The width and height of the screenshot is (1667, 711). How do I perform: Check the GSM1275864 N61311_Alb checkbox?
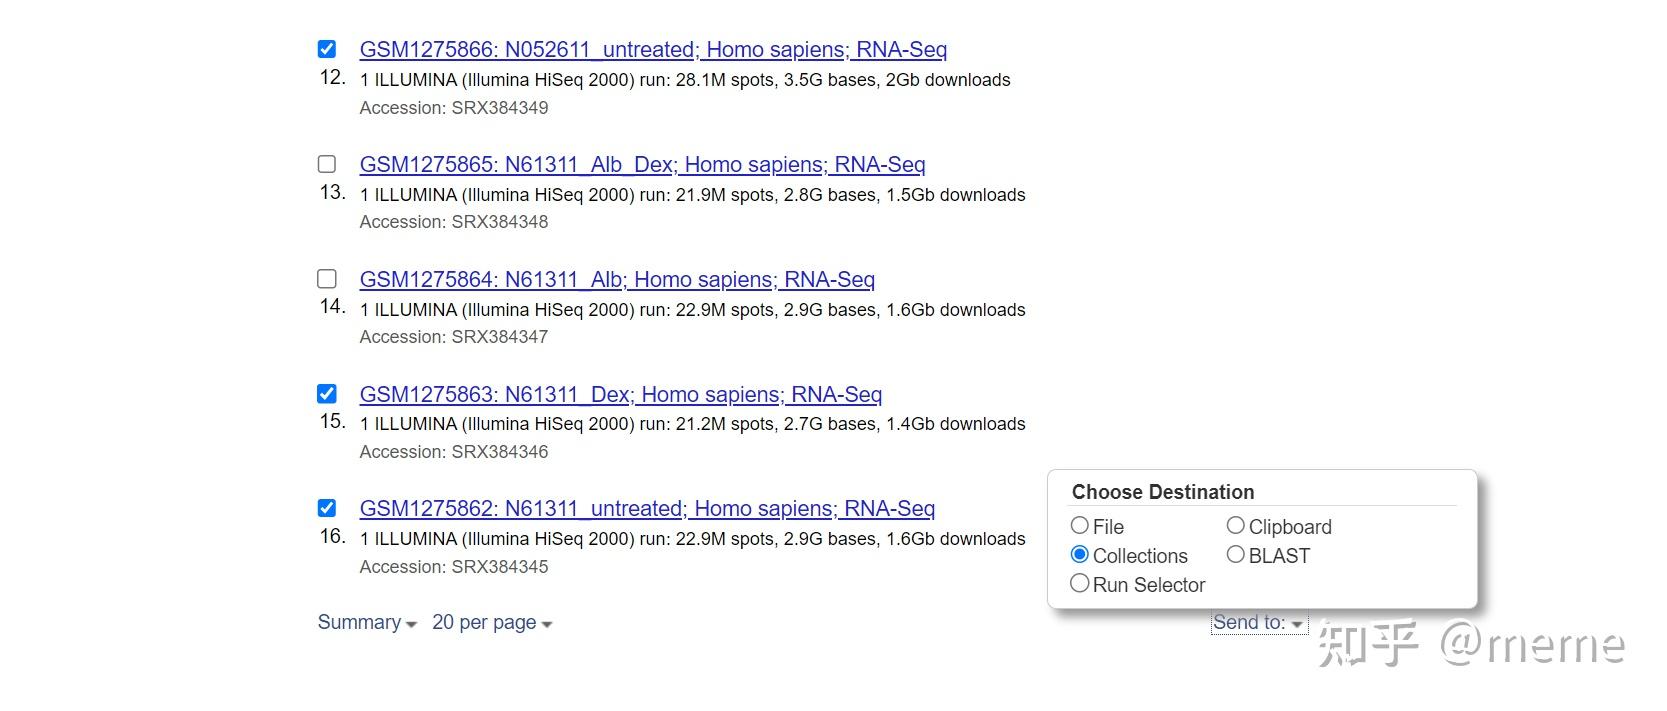(327, 279)
